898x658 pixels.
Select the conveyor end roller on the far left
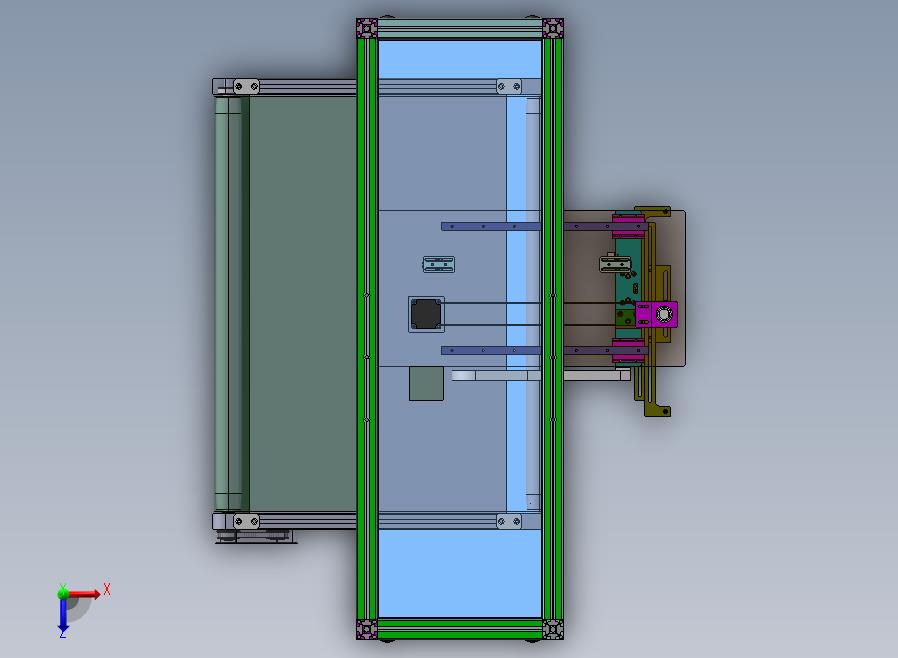tap(229, 304)
